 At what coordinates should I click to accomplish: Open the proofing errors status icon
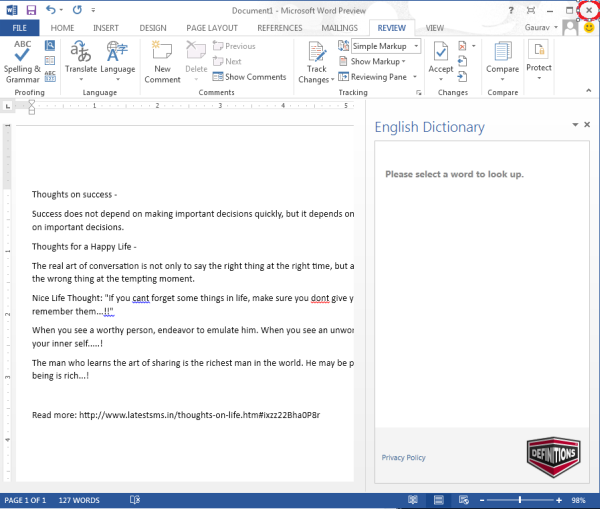(135, 500)
